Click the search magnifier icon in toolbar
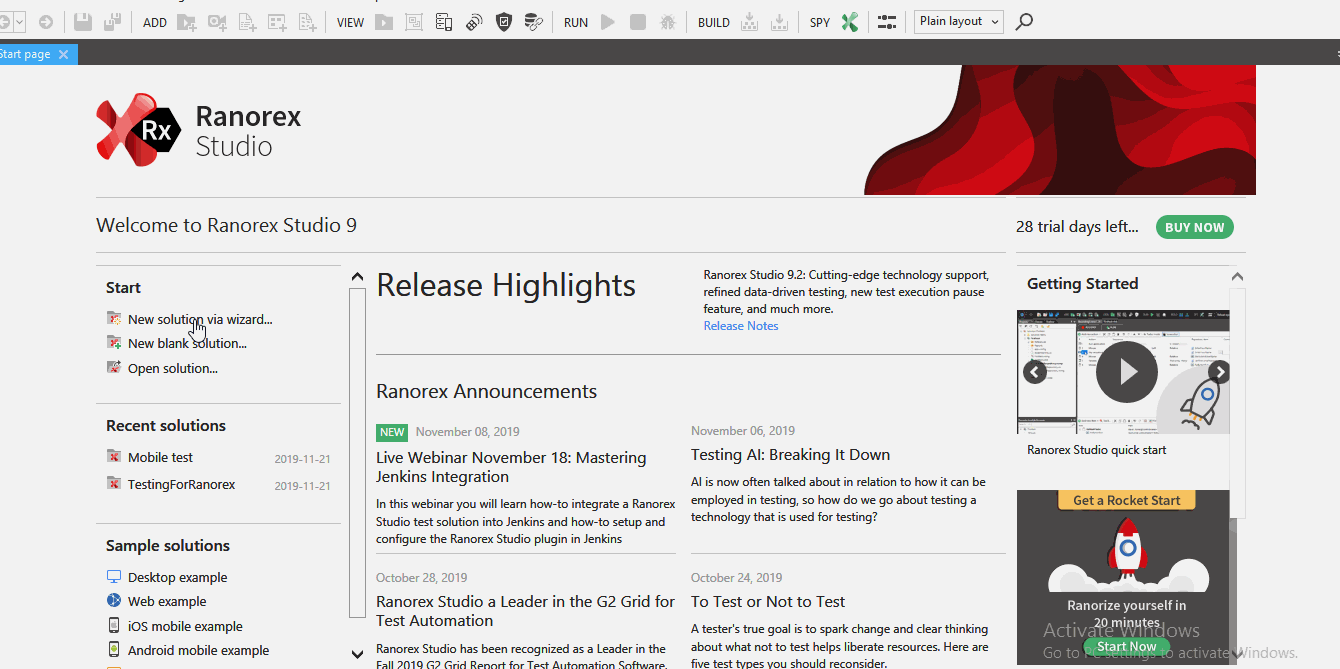Image resolution: width=1340 pixels, height=669 pixels. (x=1024, y=22)
